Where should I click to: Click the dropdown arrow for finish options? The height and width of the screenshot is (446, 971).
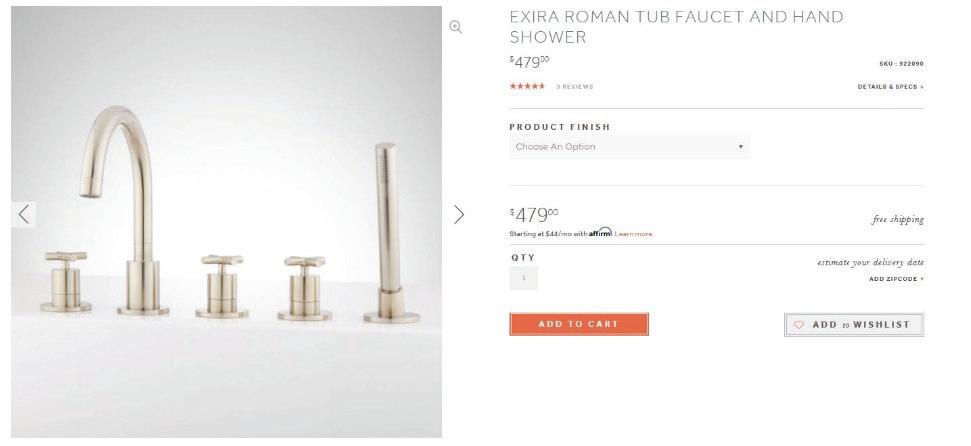point(741,147)
